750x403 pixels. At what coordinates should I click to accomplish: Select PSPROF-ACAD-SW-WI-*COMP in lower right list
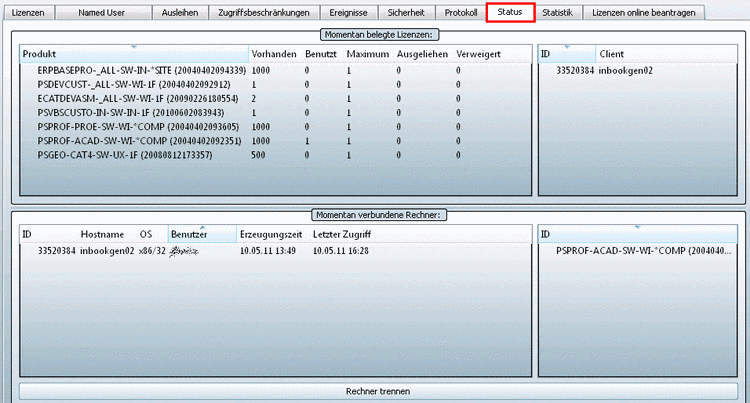643,251
